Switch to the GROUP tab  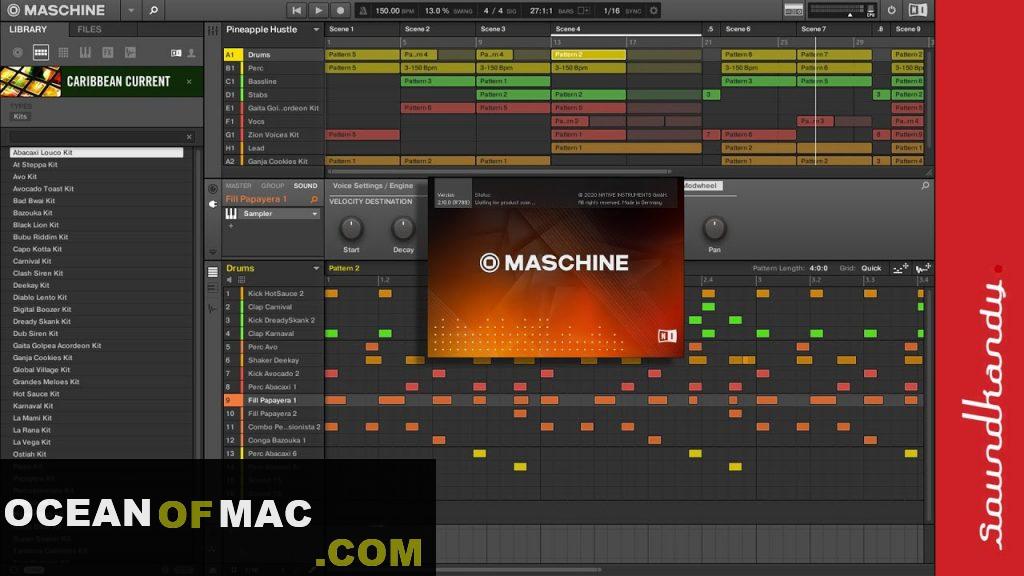coord(272,185)
